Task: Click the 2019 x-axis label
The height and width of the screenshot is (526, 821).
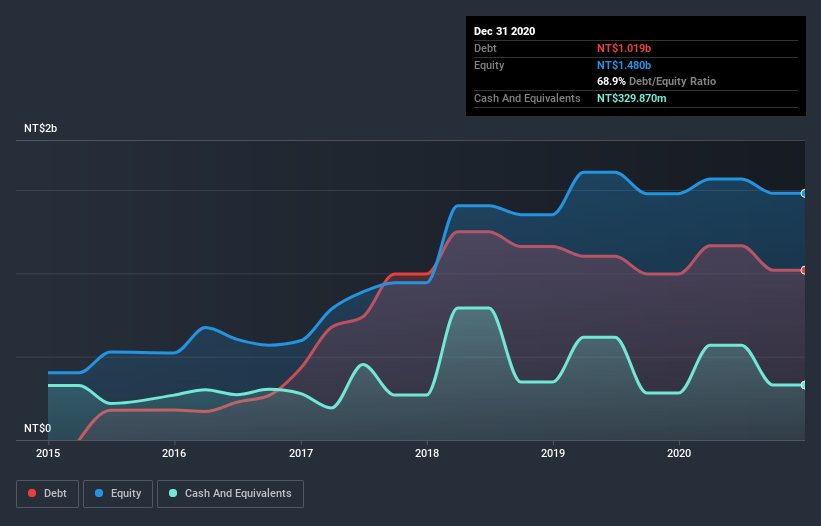Action: point(553,453)
